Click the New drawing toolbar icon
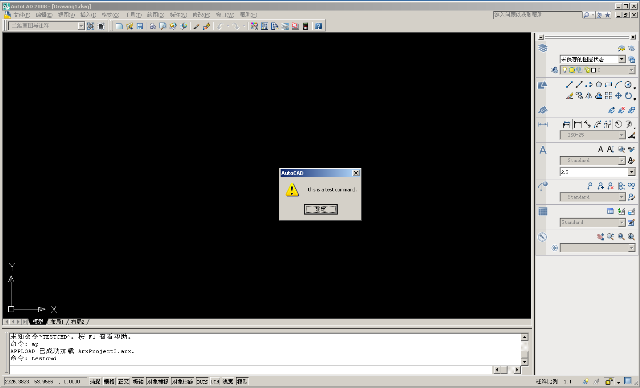Screen dimensions: 640x388 pyautogui.click(x=119, y=26)
